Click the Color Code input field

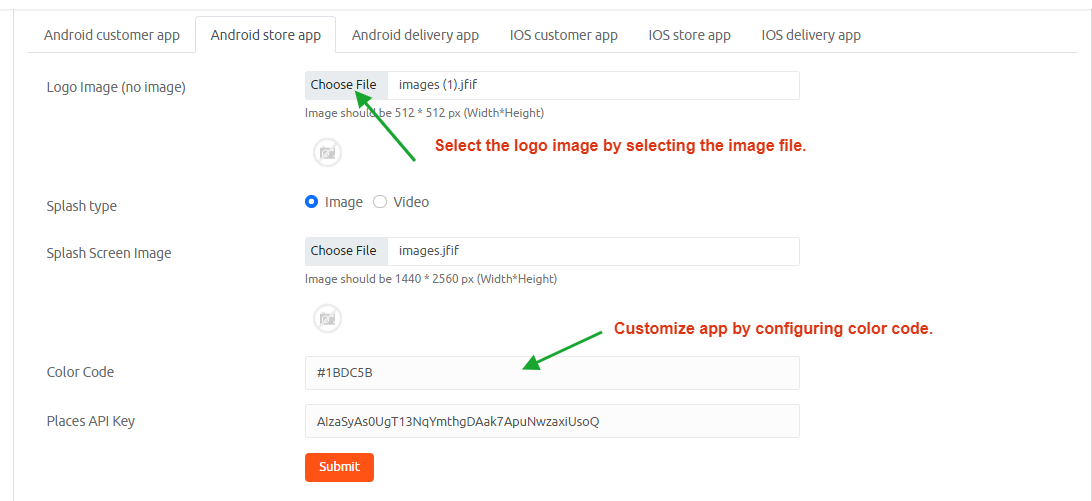click(552, 373)
